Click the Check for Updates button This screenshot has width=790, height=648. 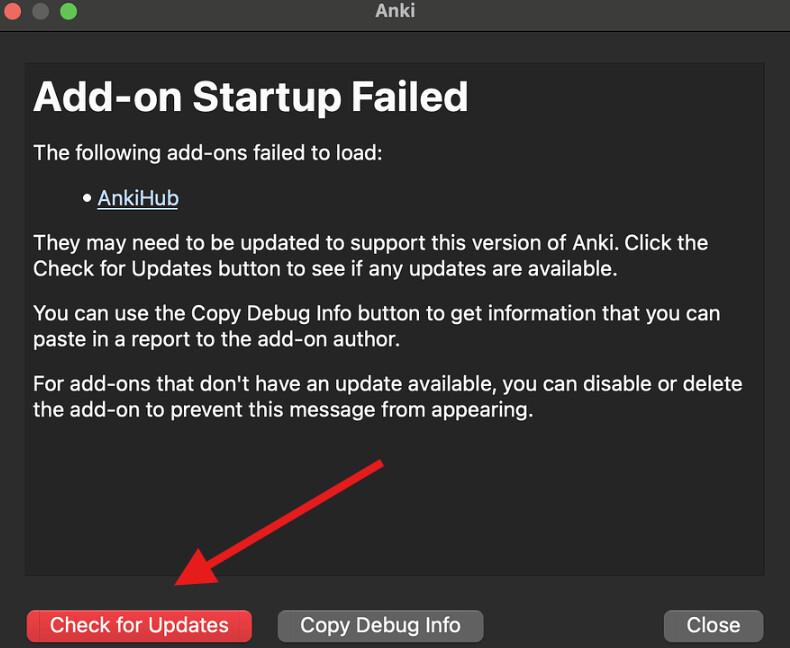coord(139,626)
